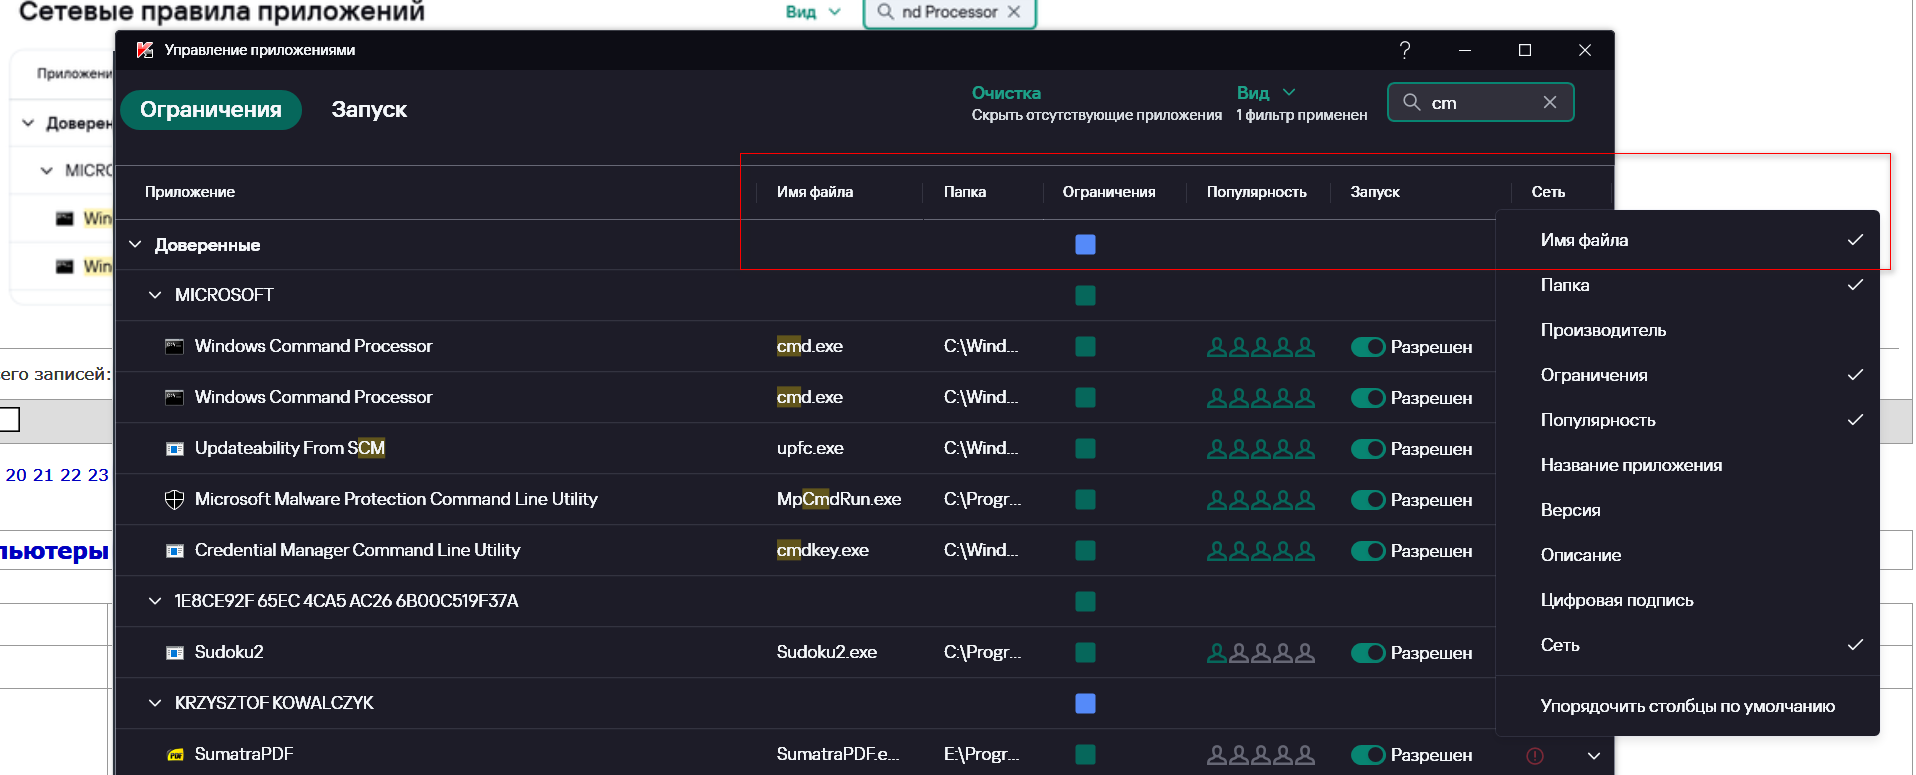Toggle launch permission for Sudoku2.exe

point(1368,653)
